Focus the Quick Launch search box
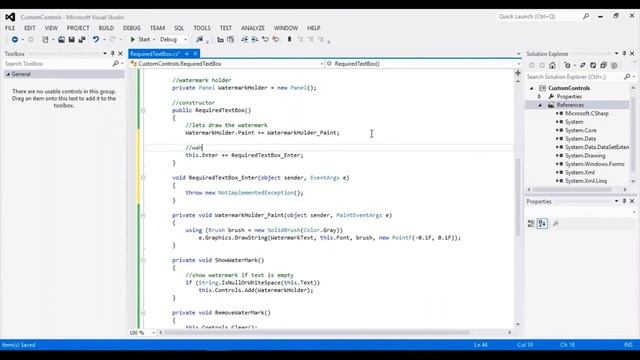The image size is (640, 360). coord(543,16)
